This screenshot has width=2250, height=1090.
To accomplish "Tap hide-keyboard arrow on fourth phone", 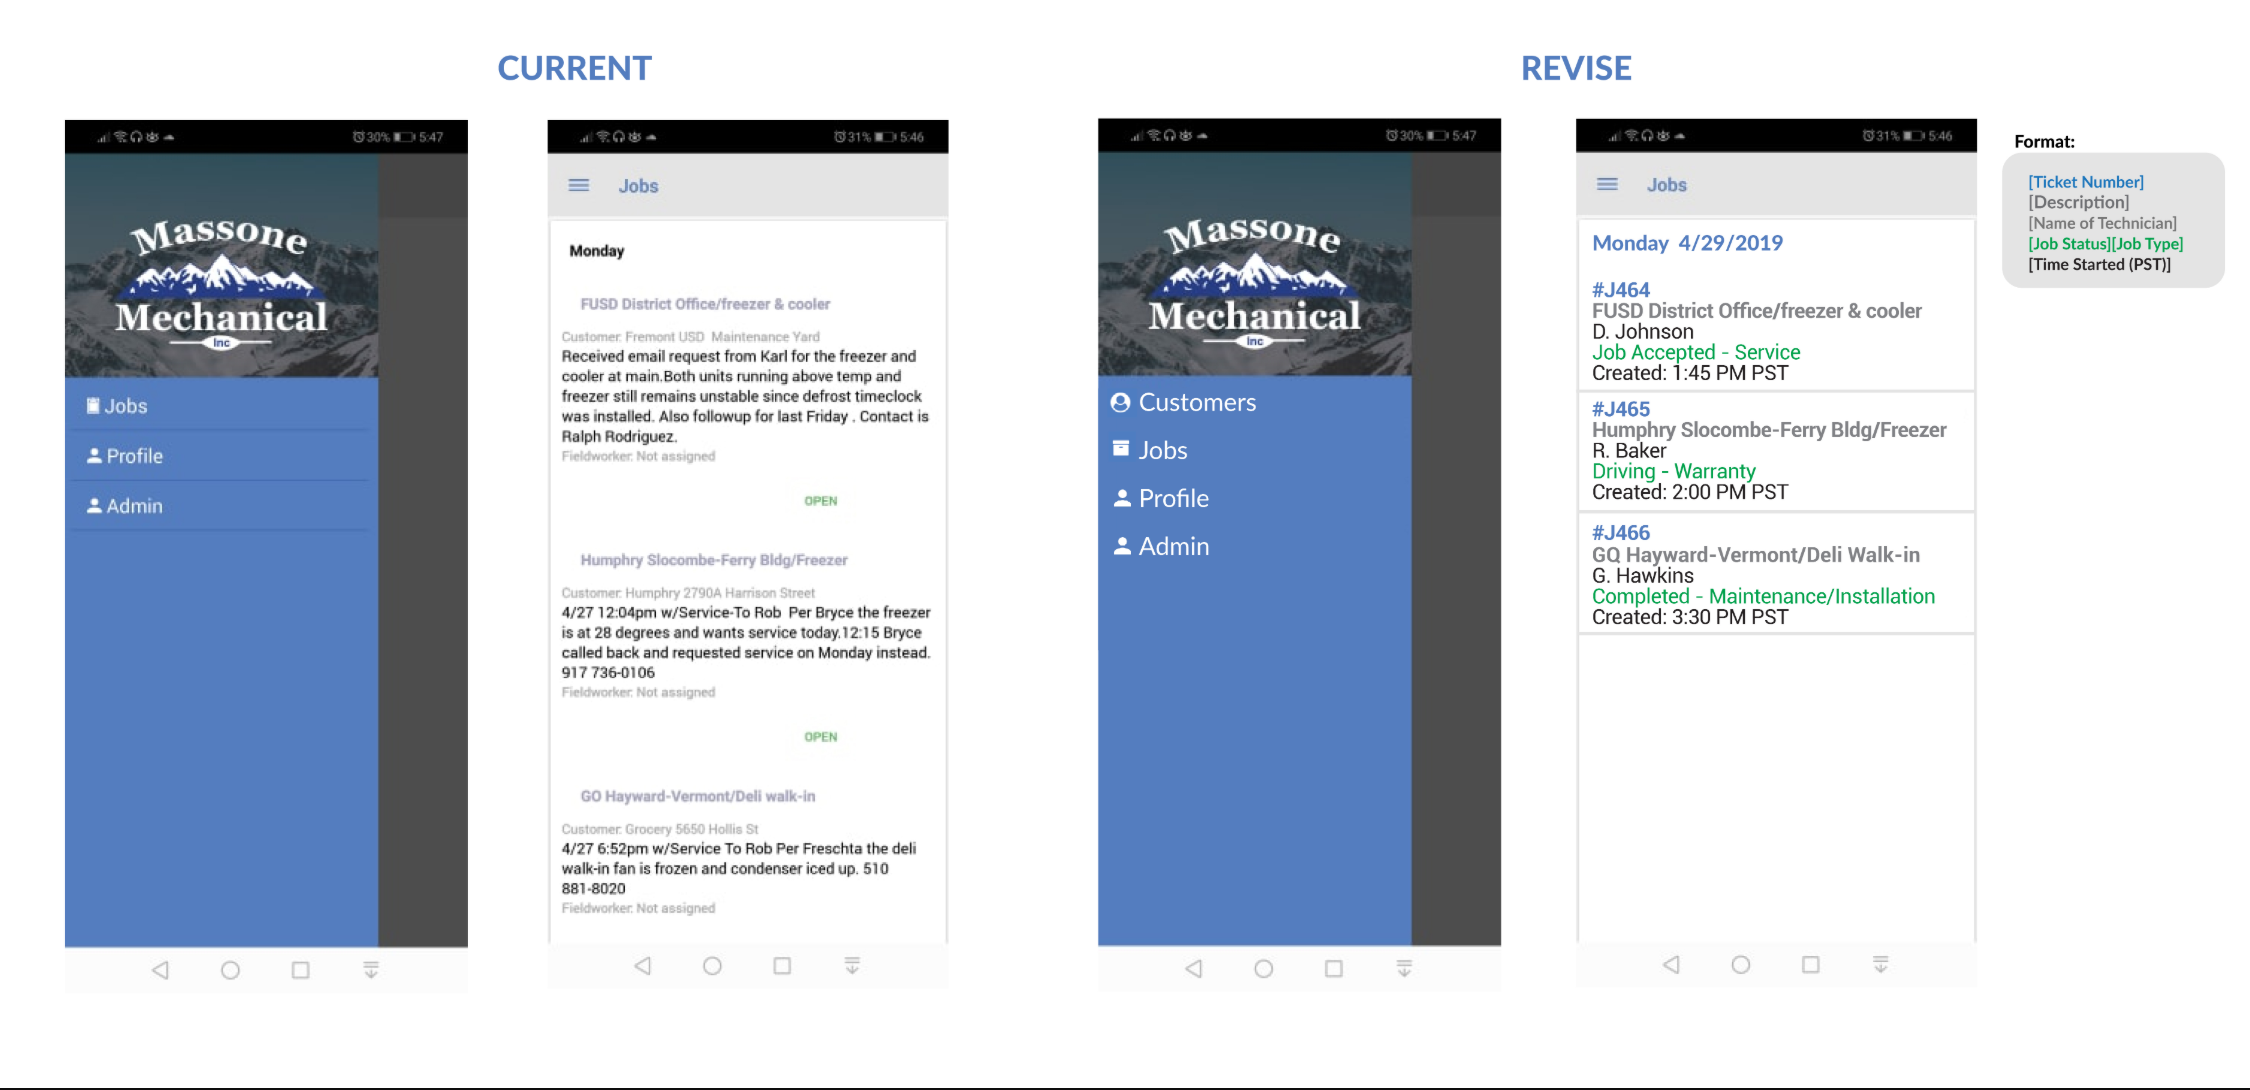I will click(x=1880, y=965).
